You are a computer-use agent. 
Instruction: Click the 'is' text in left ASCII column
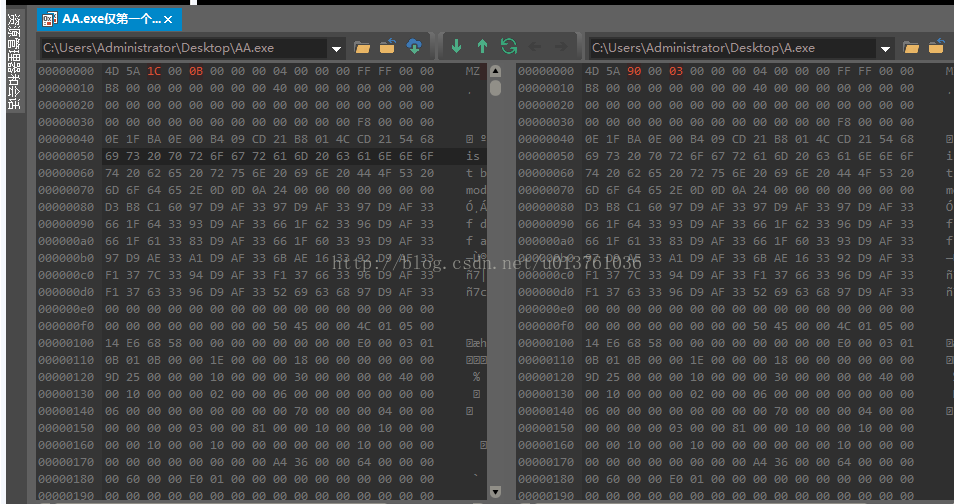[x=473, y=156]
